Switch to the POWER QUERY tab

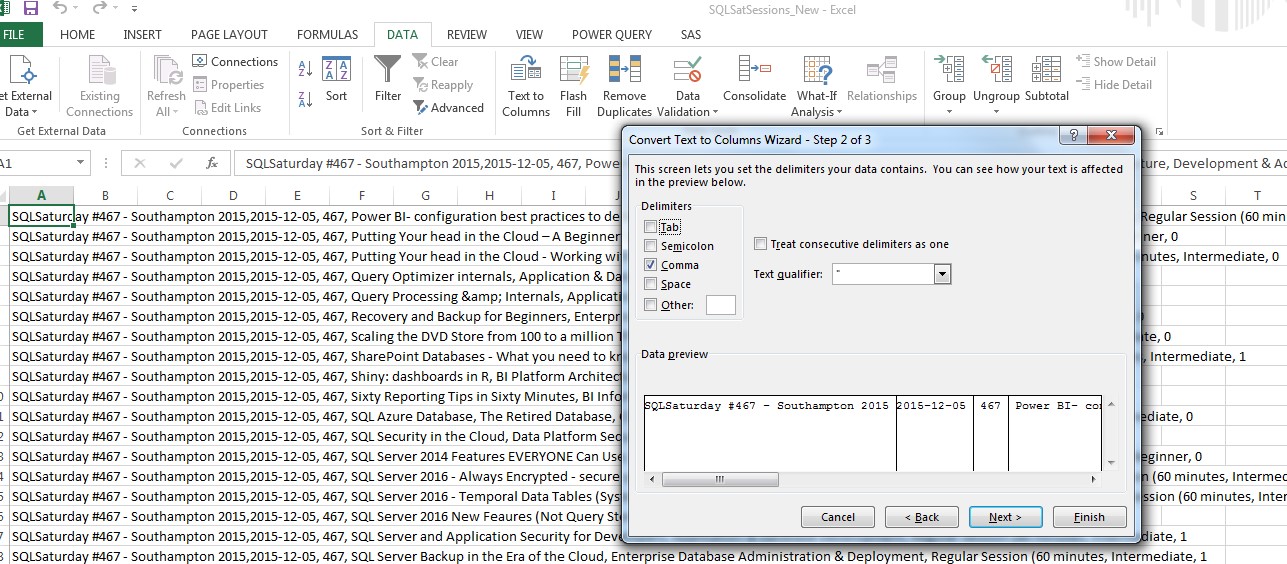coord(612,34)
